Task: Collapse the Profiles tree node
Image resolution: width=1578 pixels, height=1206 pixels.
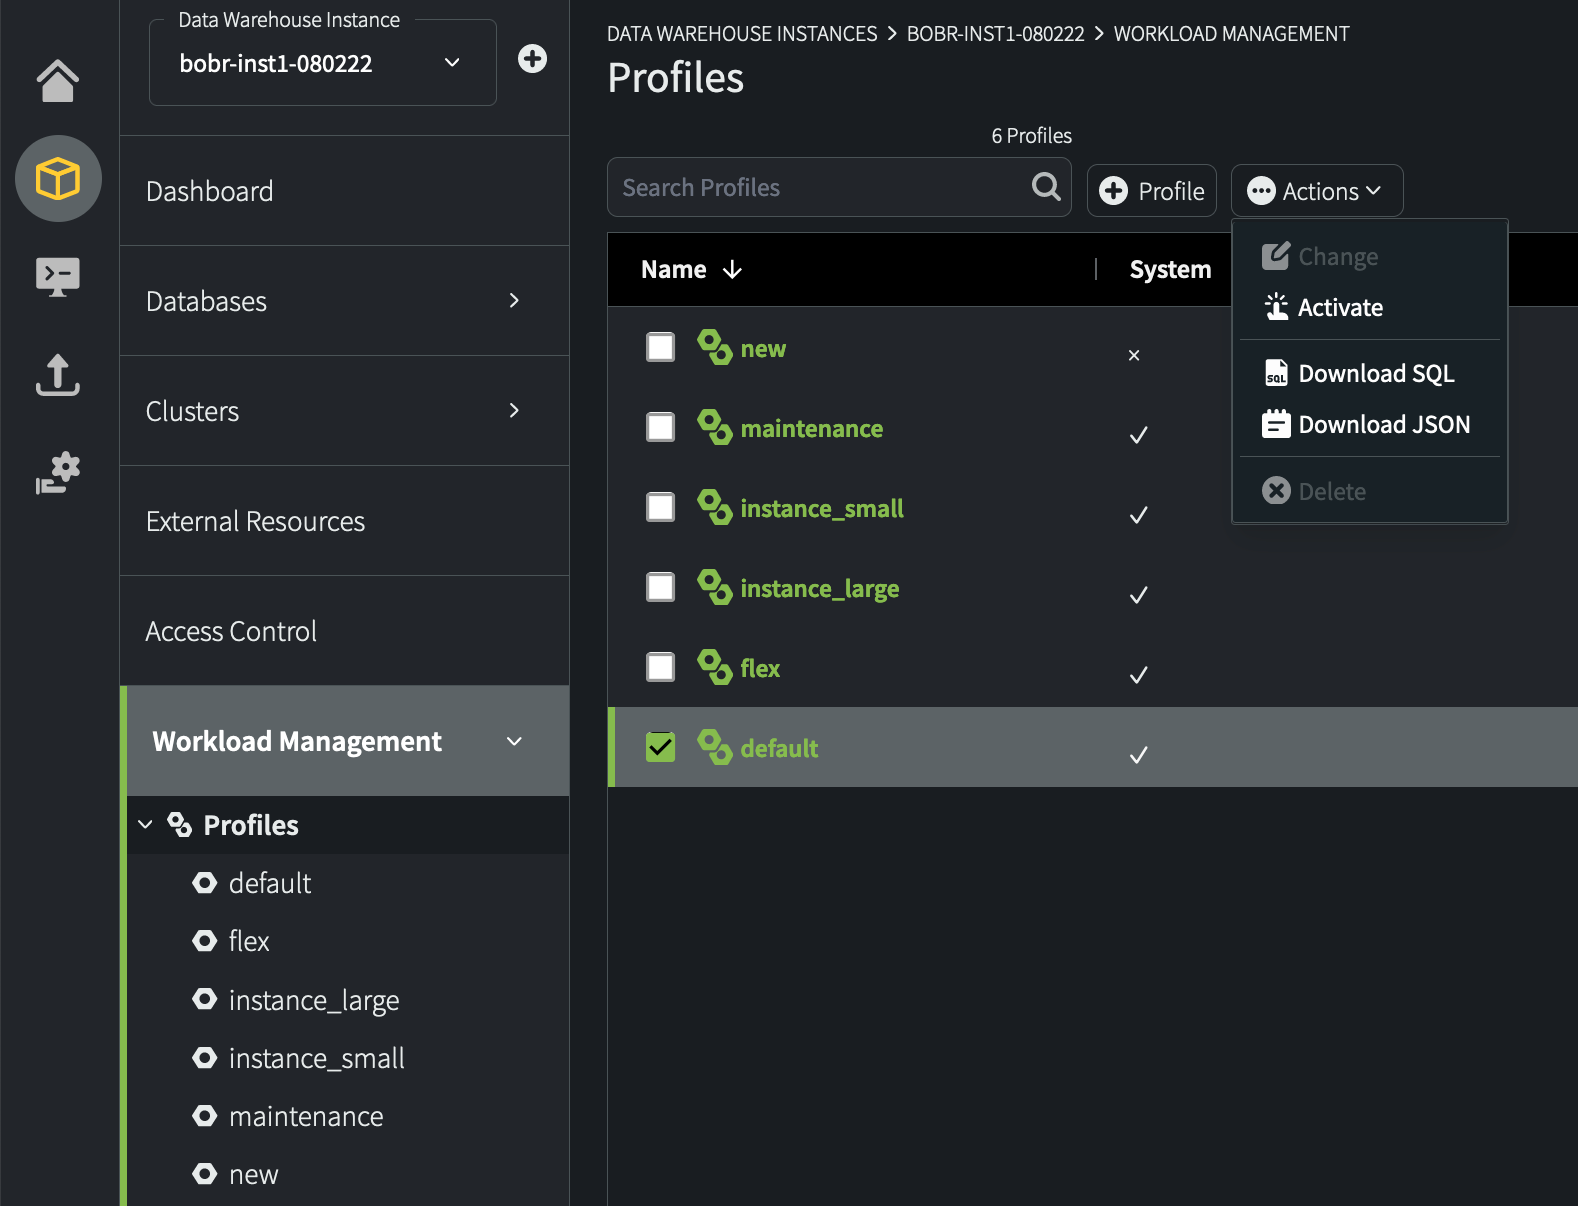Action: point(146,825)
